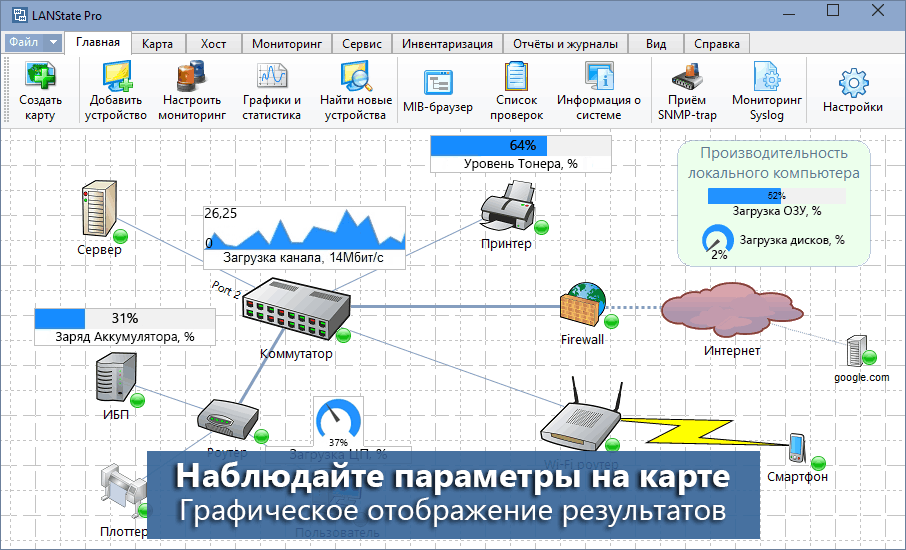
Task: Select the Коммутатор switch device on map
Action: (x=294, y=311)
